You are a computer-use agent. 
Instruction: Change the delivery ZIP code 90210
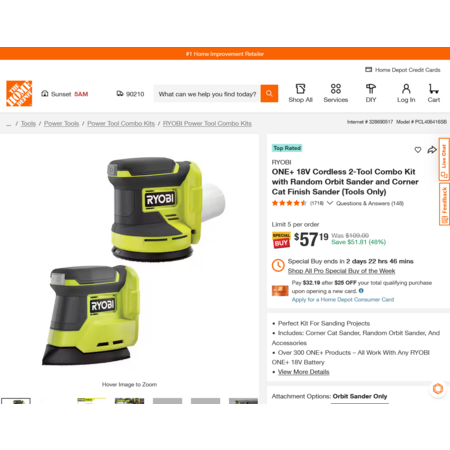click(130, 94)
